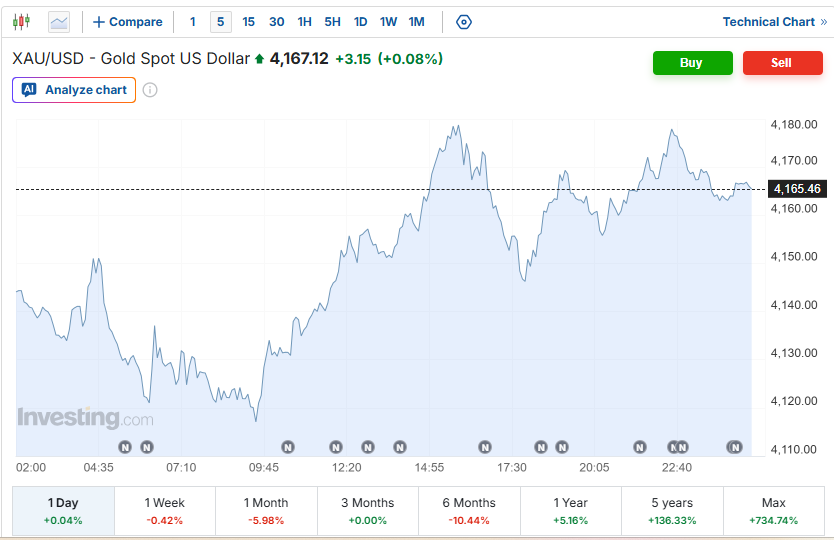
Task: Click the AI Analyze chart button
Action: coord(74,90)
